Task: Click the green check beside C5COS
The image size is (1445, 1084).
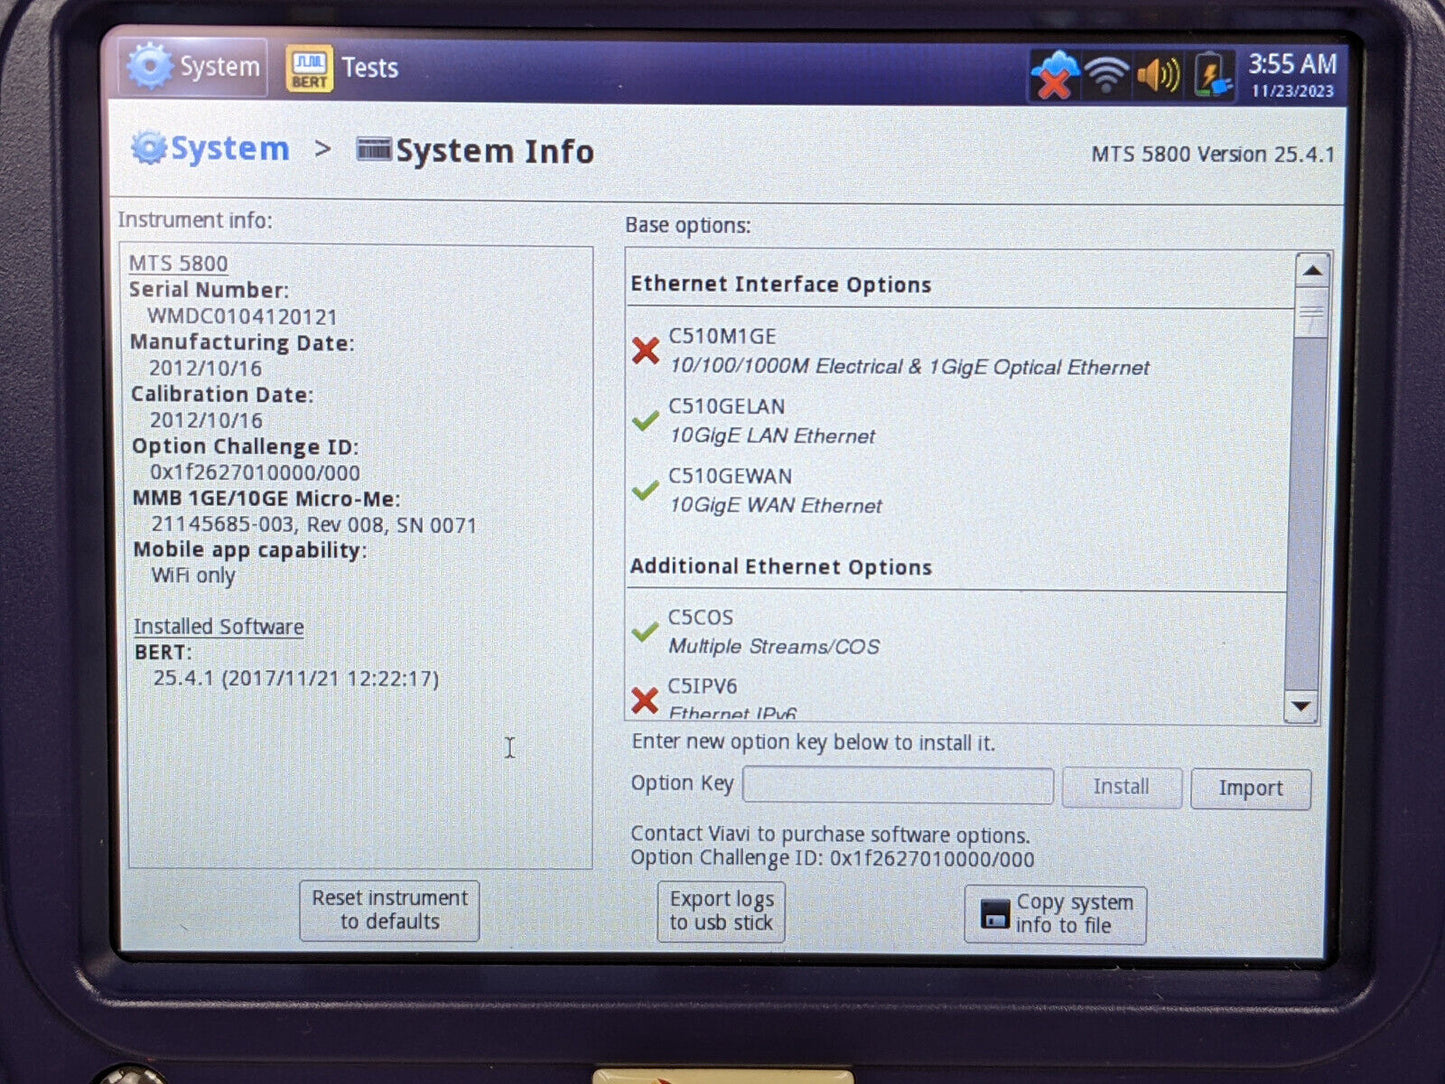Action: [x=645, y=632]
